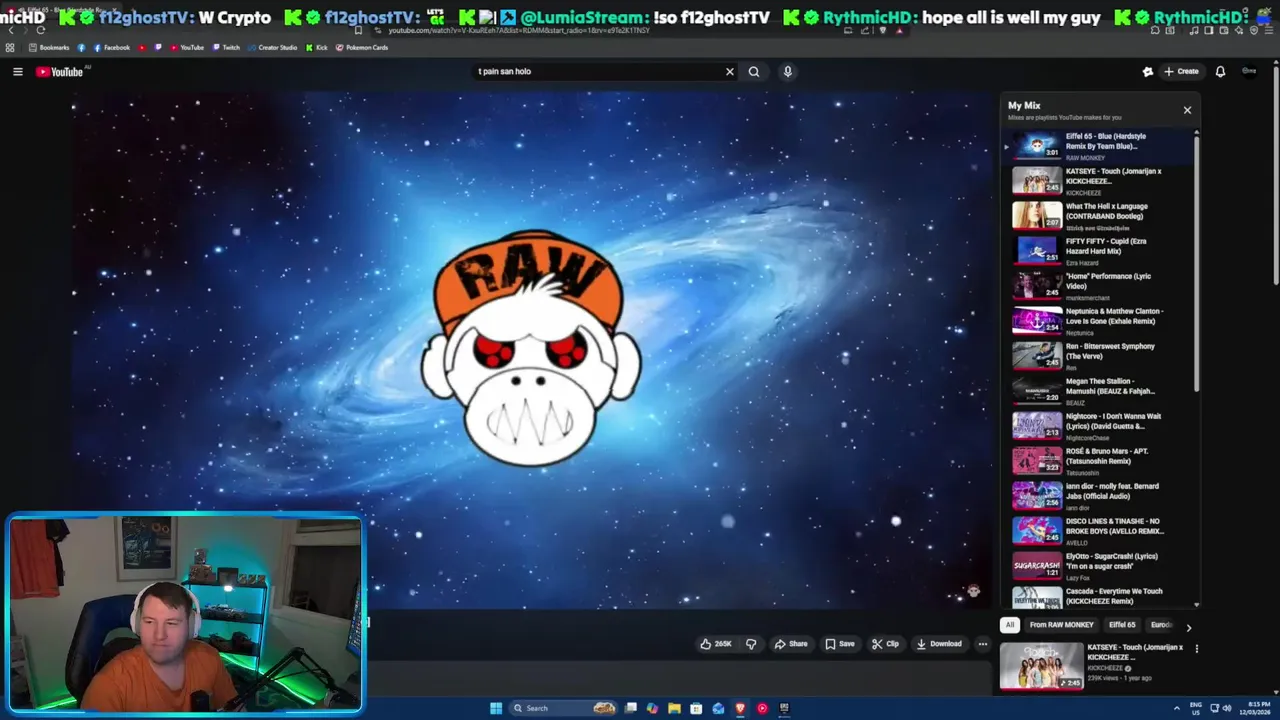Viewport: 1280px width, 720px height.
Task: Open the account avatar menu
Action: (x=1249, y=71)
